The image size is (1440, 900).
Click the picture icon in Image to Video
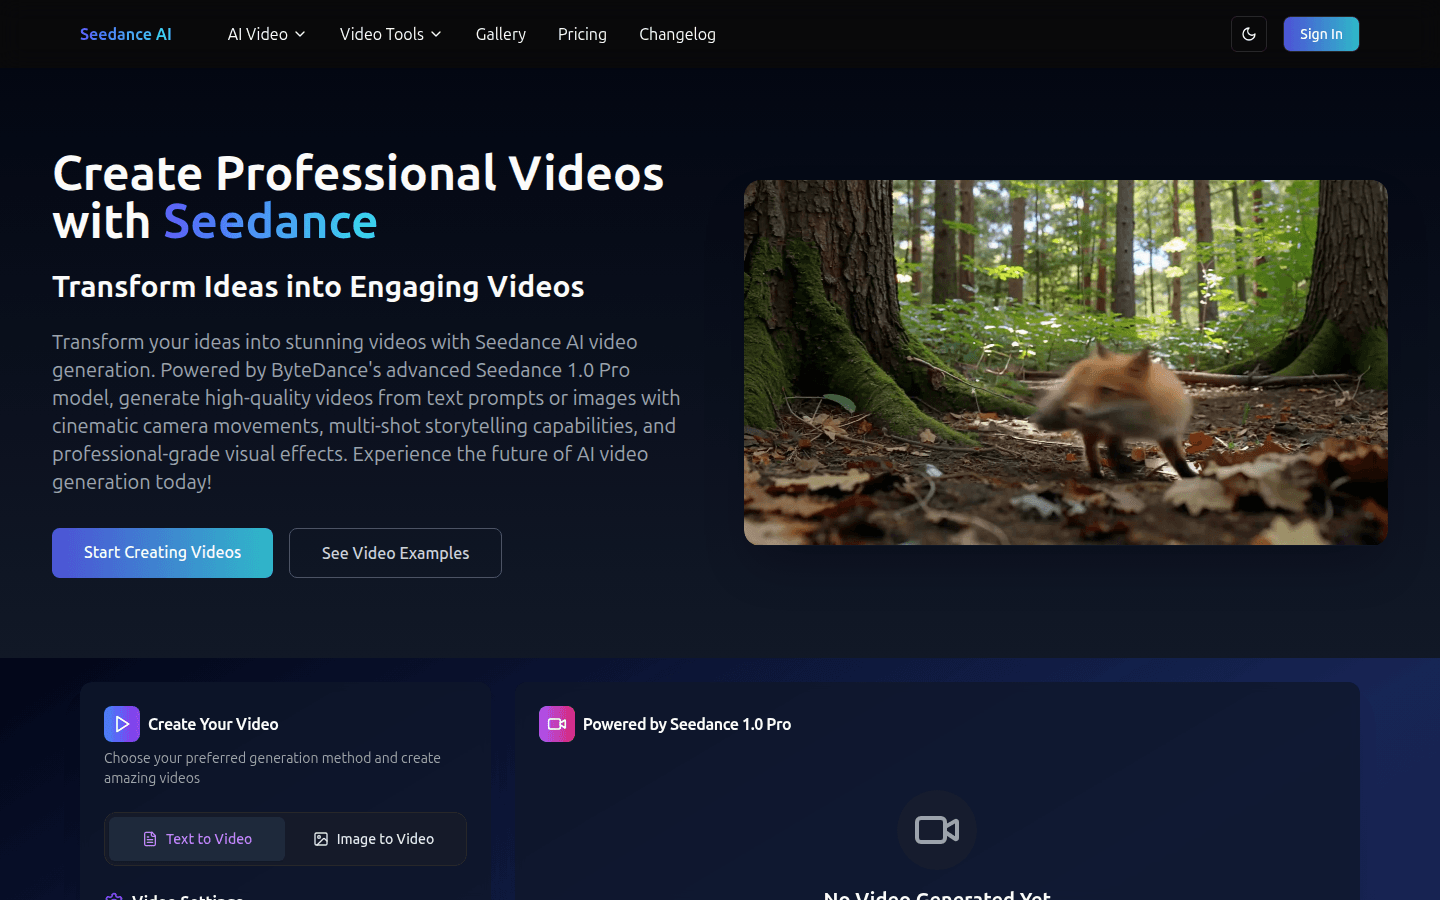point(321,839)
